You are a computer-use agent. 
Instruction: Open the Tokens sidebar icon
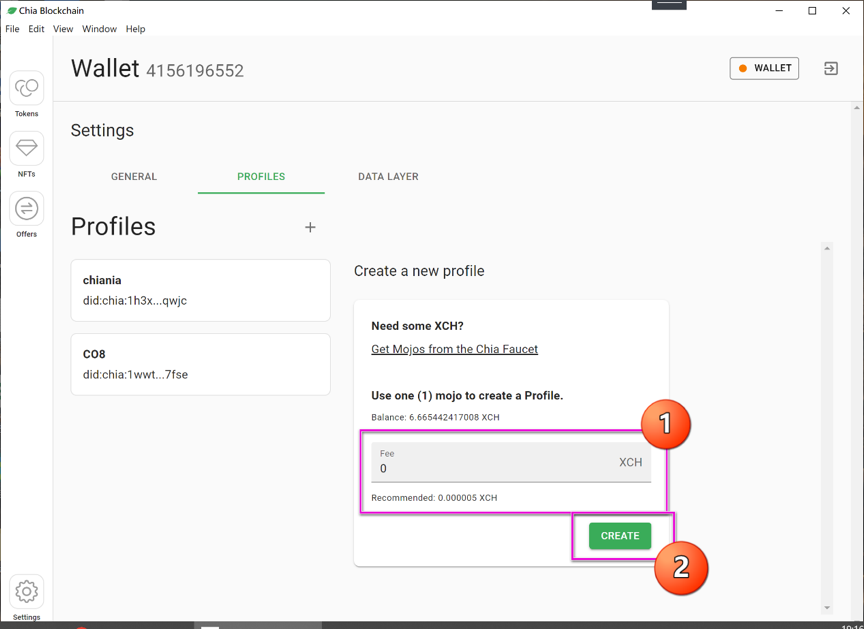(x=26, y=88)
